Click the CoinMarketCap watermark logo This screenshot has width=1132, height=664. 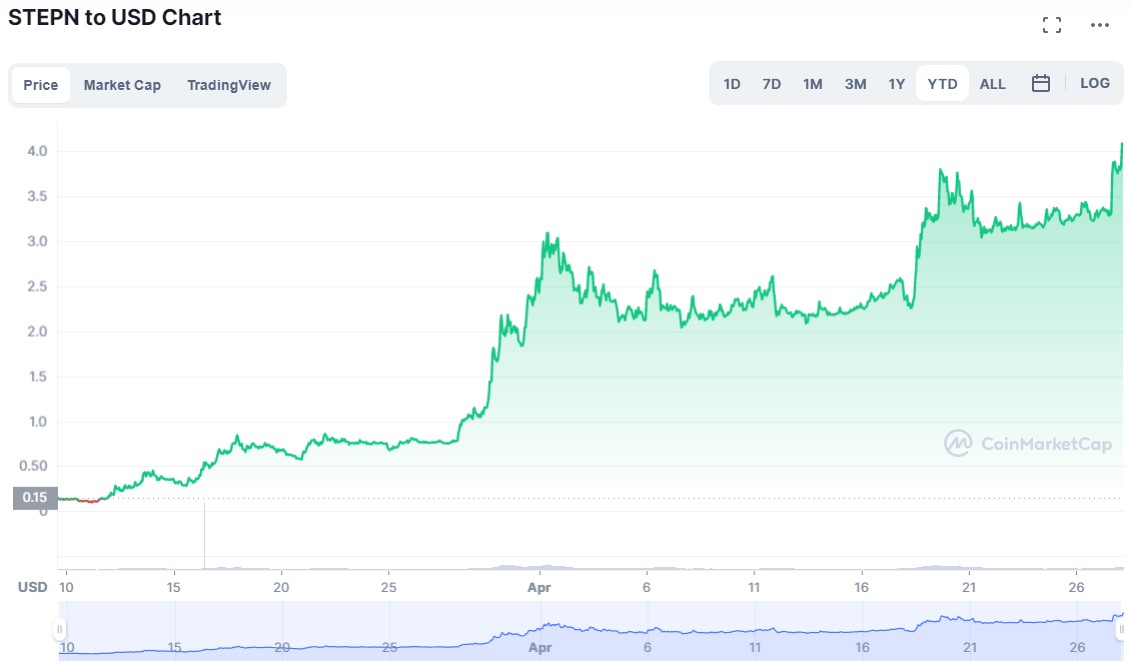tap(1028, 443)
